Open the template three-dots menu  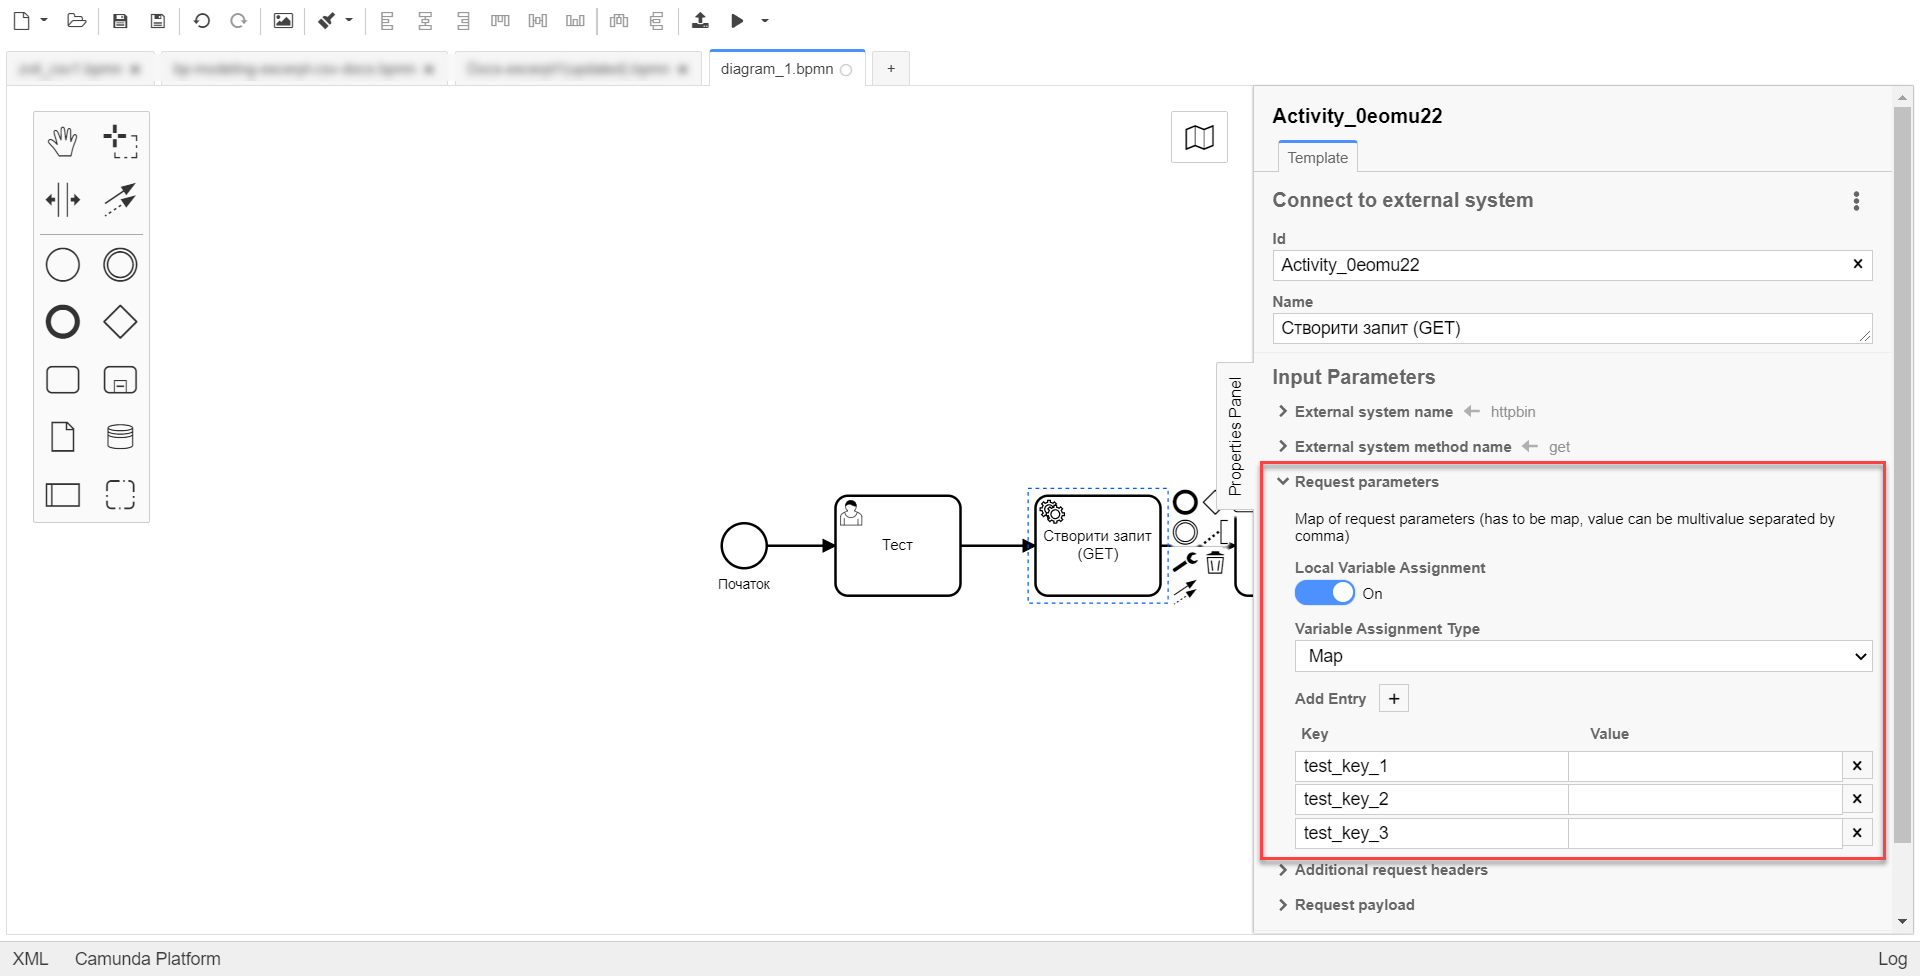click(x=1856, y=201)
